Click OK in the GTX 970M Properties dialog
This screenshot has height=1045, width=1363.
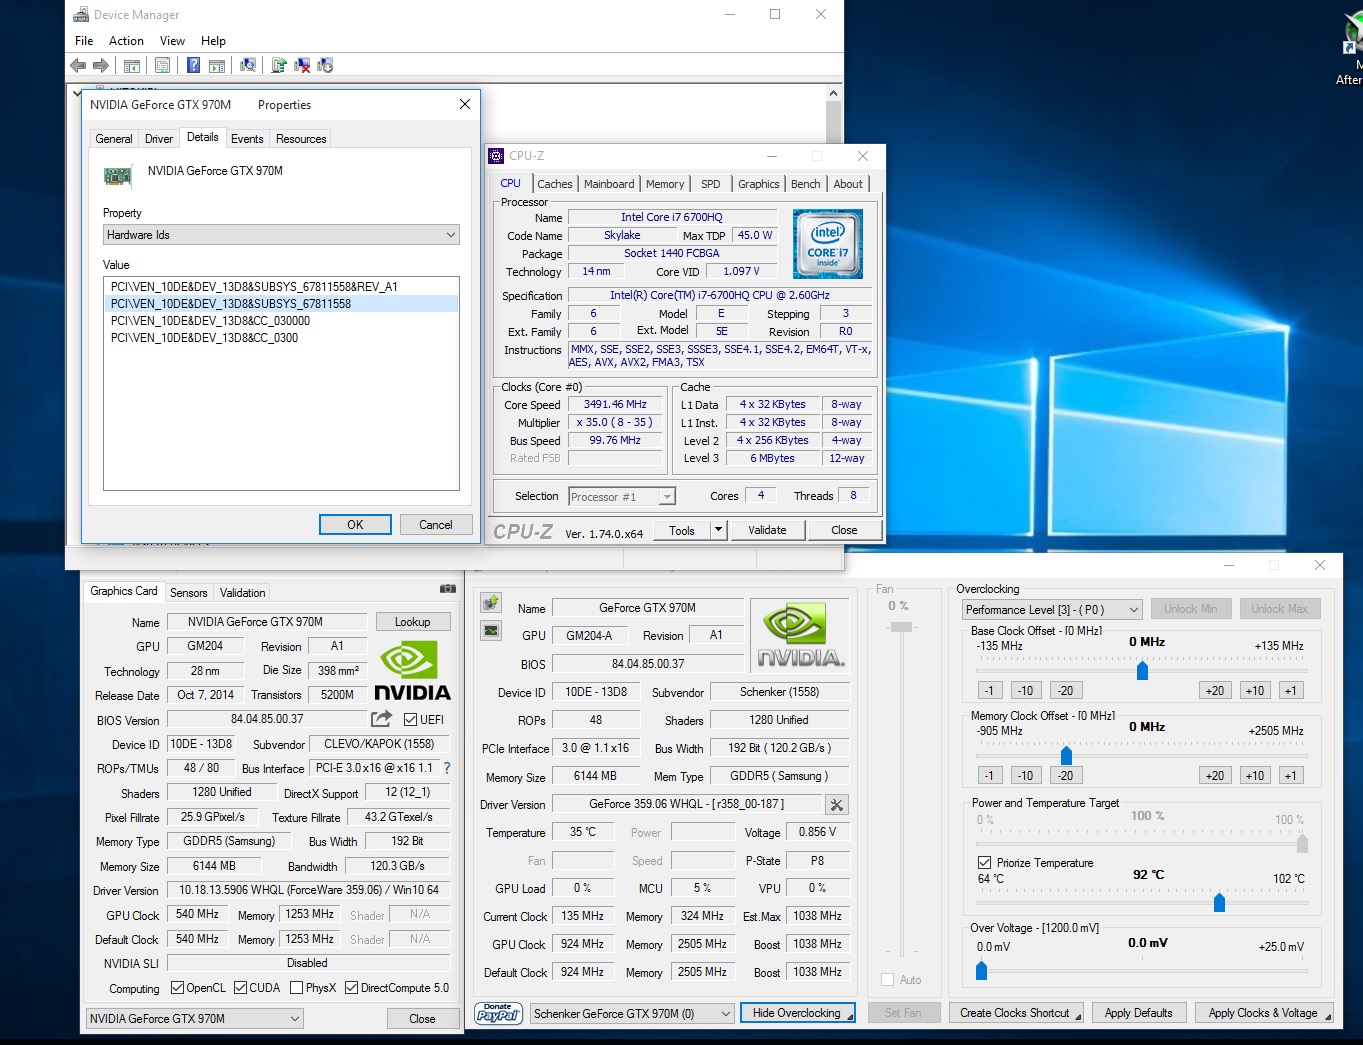click(x=355, y=525)
